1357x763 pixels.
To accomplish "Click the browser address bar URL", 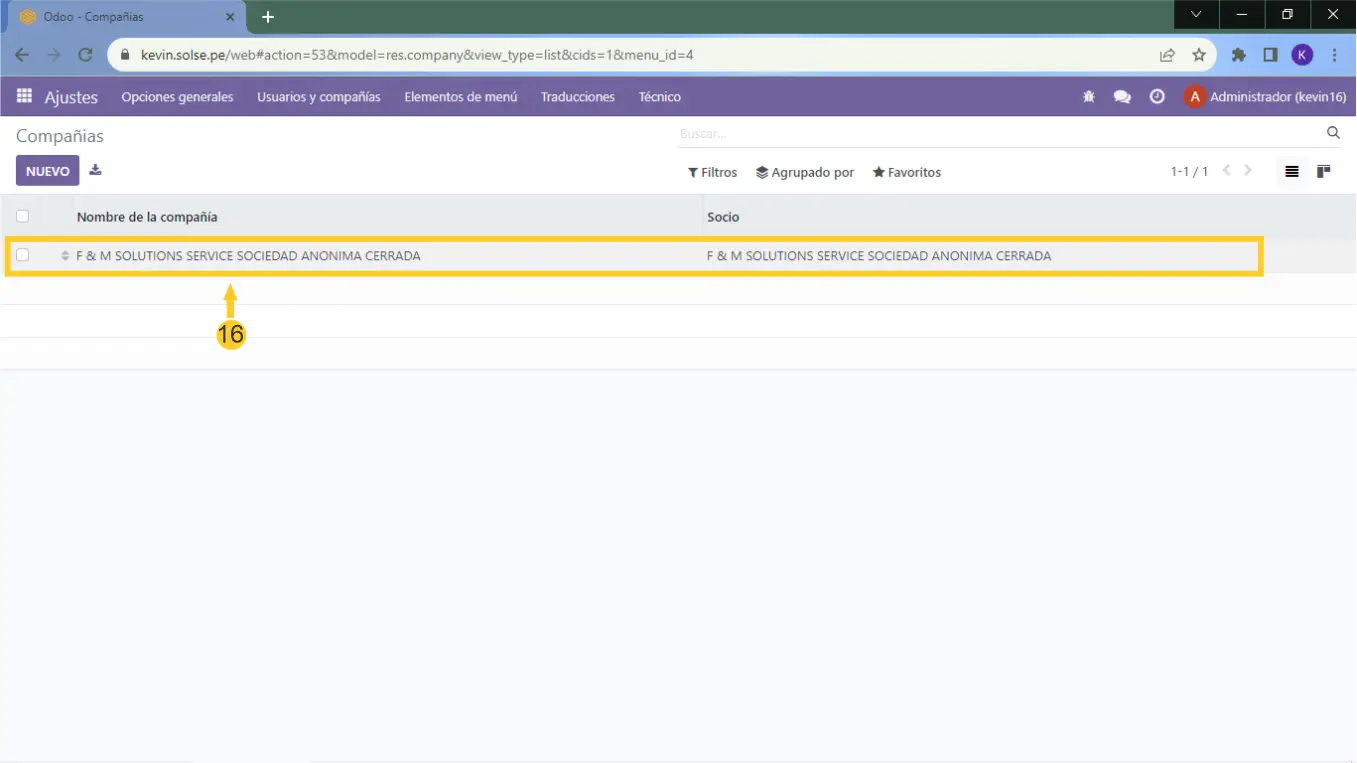I will [x=417, y=55].
